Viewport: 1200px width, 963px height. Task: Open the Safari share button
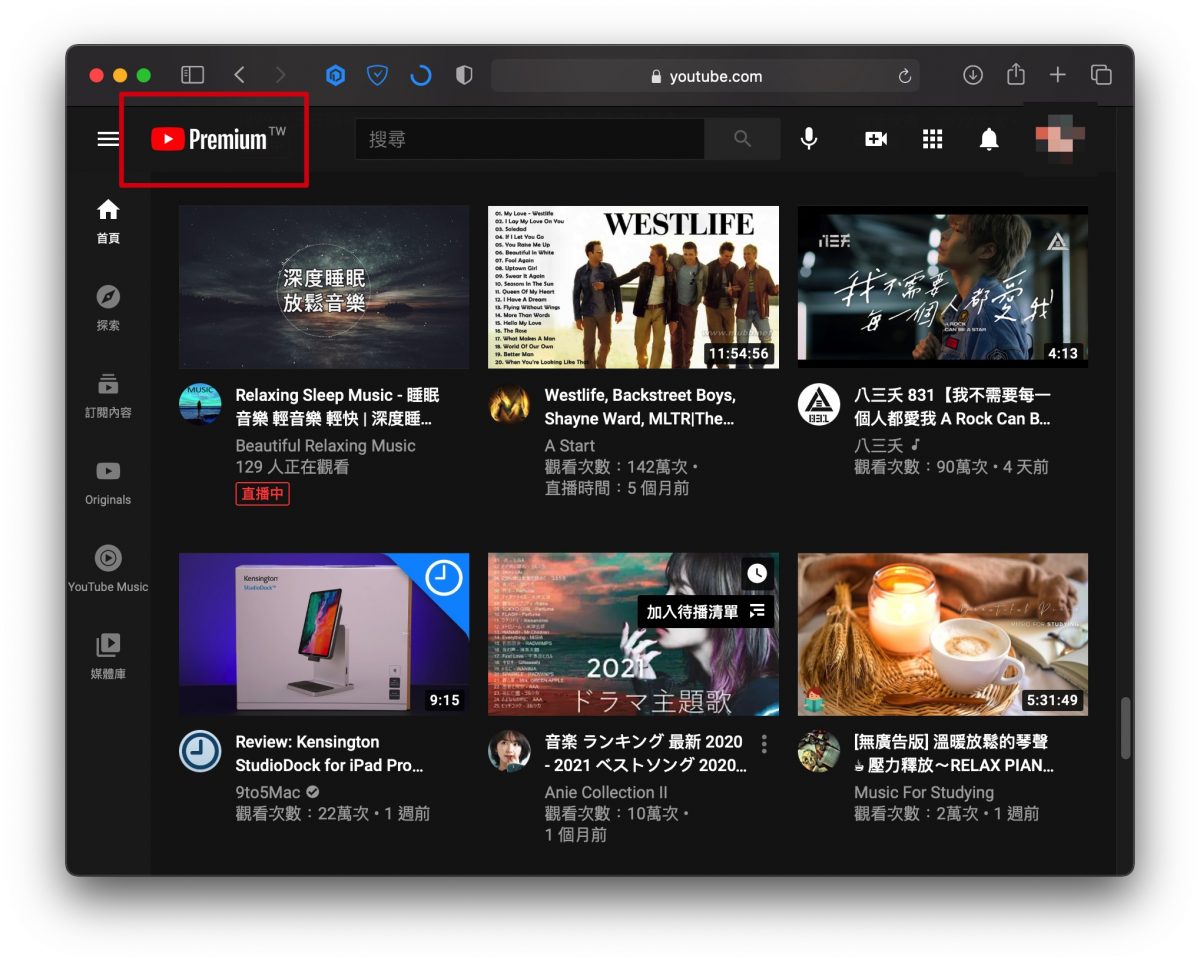point(1016,74)
